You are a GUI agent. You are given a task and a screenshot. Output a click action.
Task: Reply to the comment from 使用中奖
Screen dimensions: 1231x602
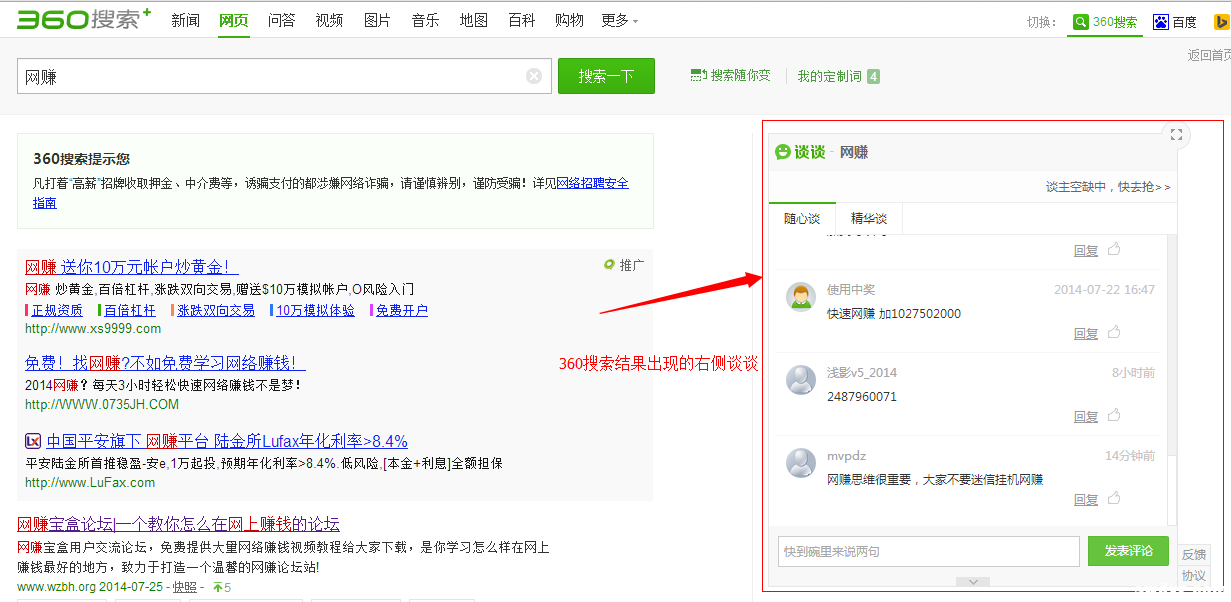(1086, 333)
